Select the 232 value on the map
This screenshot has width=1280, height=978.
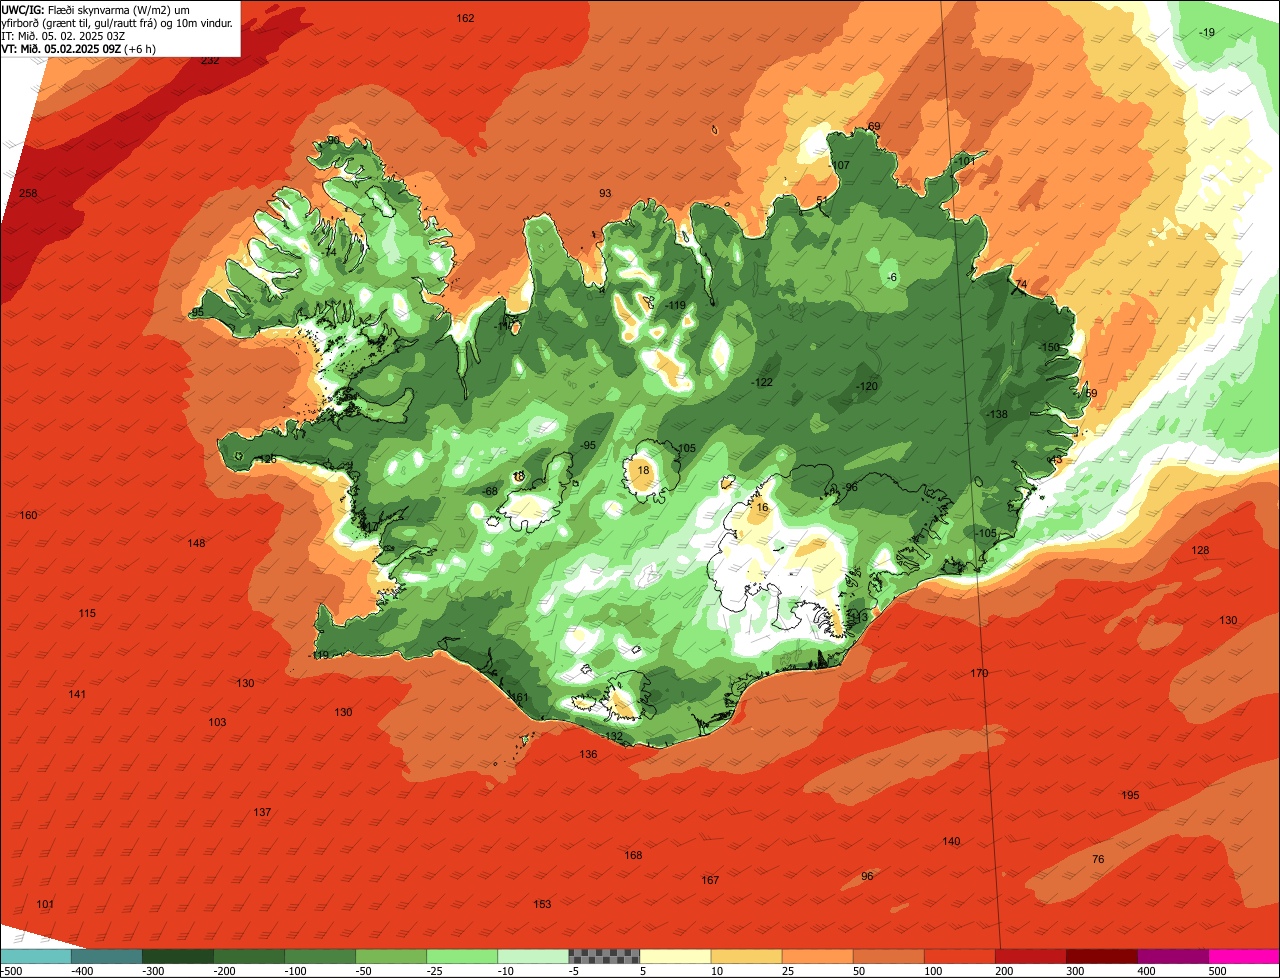(x=210, y=60)
